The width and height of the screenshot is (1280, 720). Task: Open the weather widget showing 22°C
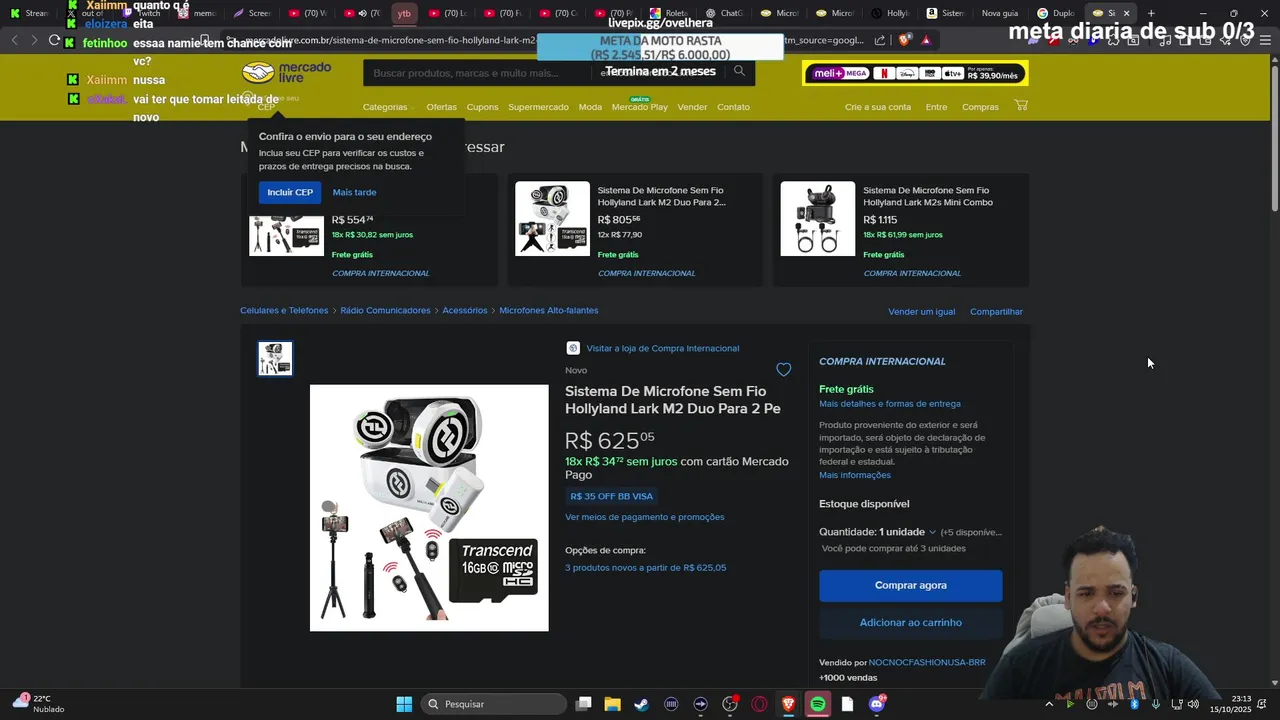pyautogui.click(x=37, y=704)
